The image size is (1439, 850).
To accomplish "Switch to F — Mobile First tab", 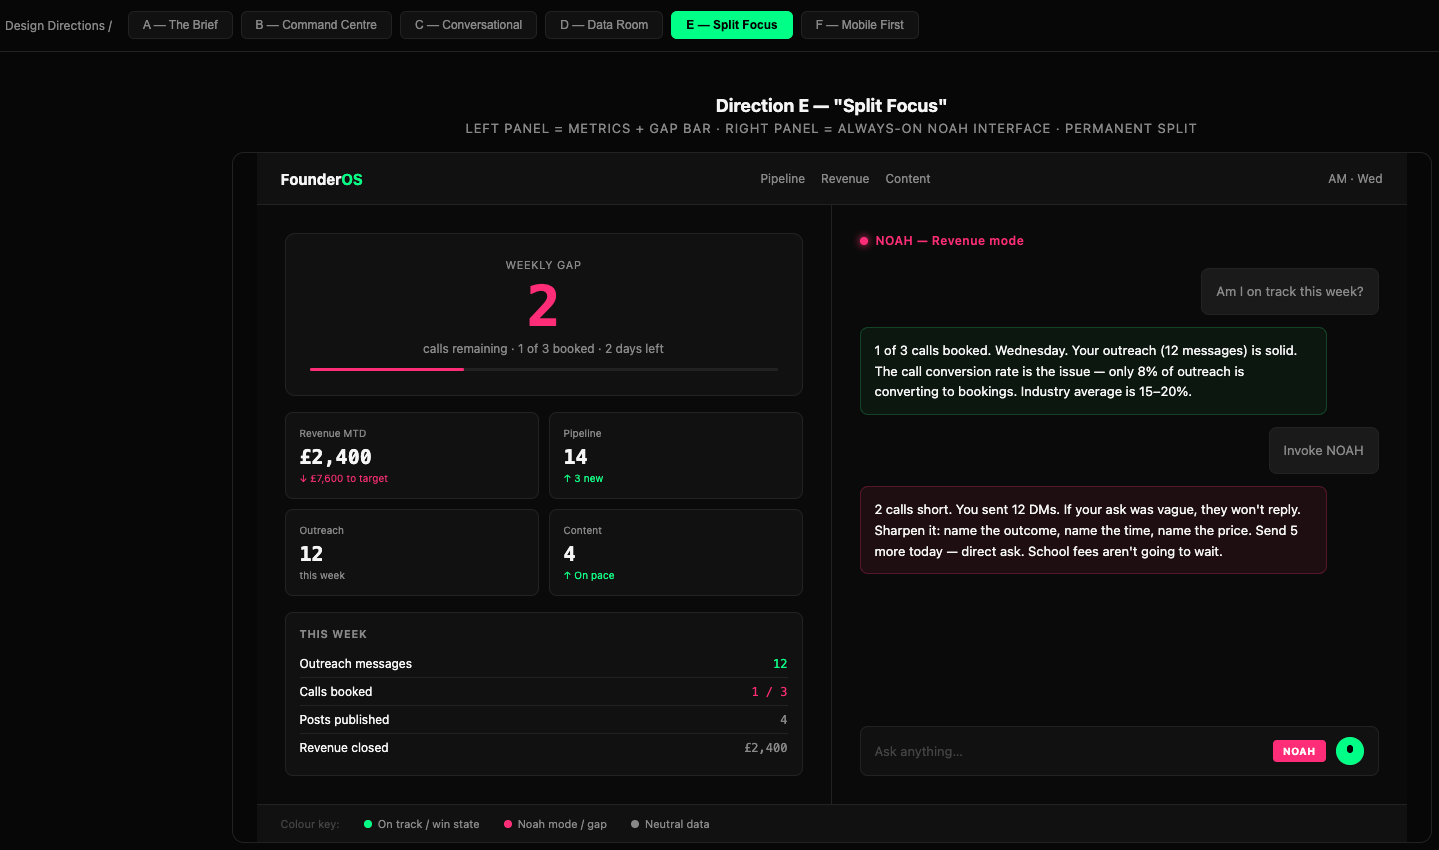I will point(860,25).
